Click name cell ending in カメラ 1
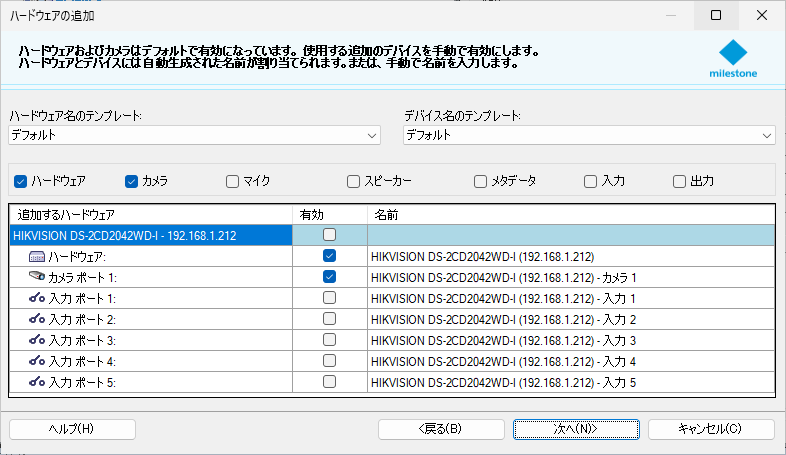Image resolution: width=786 pixels, height=455 pixels. [x=571, y=278]
